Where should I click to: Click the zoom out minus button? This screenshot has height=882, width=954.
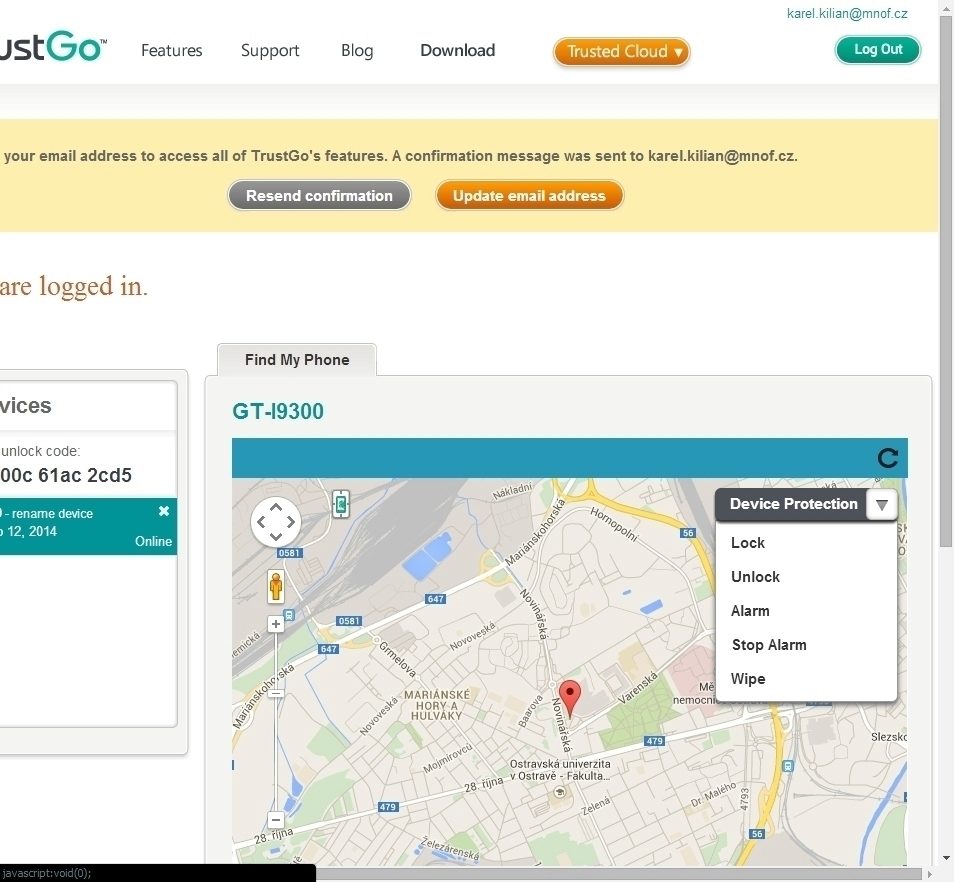[276, 819]
